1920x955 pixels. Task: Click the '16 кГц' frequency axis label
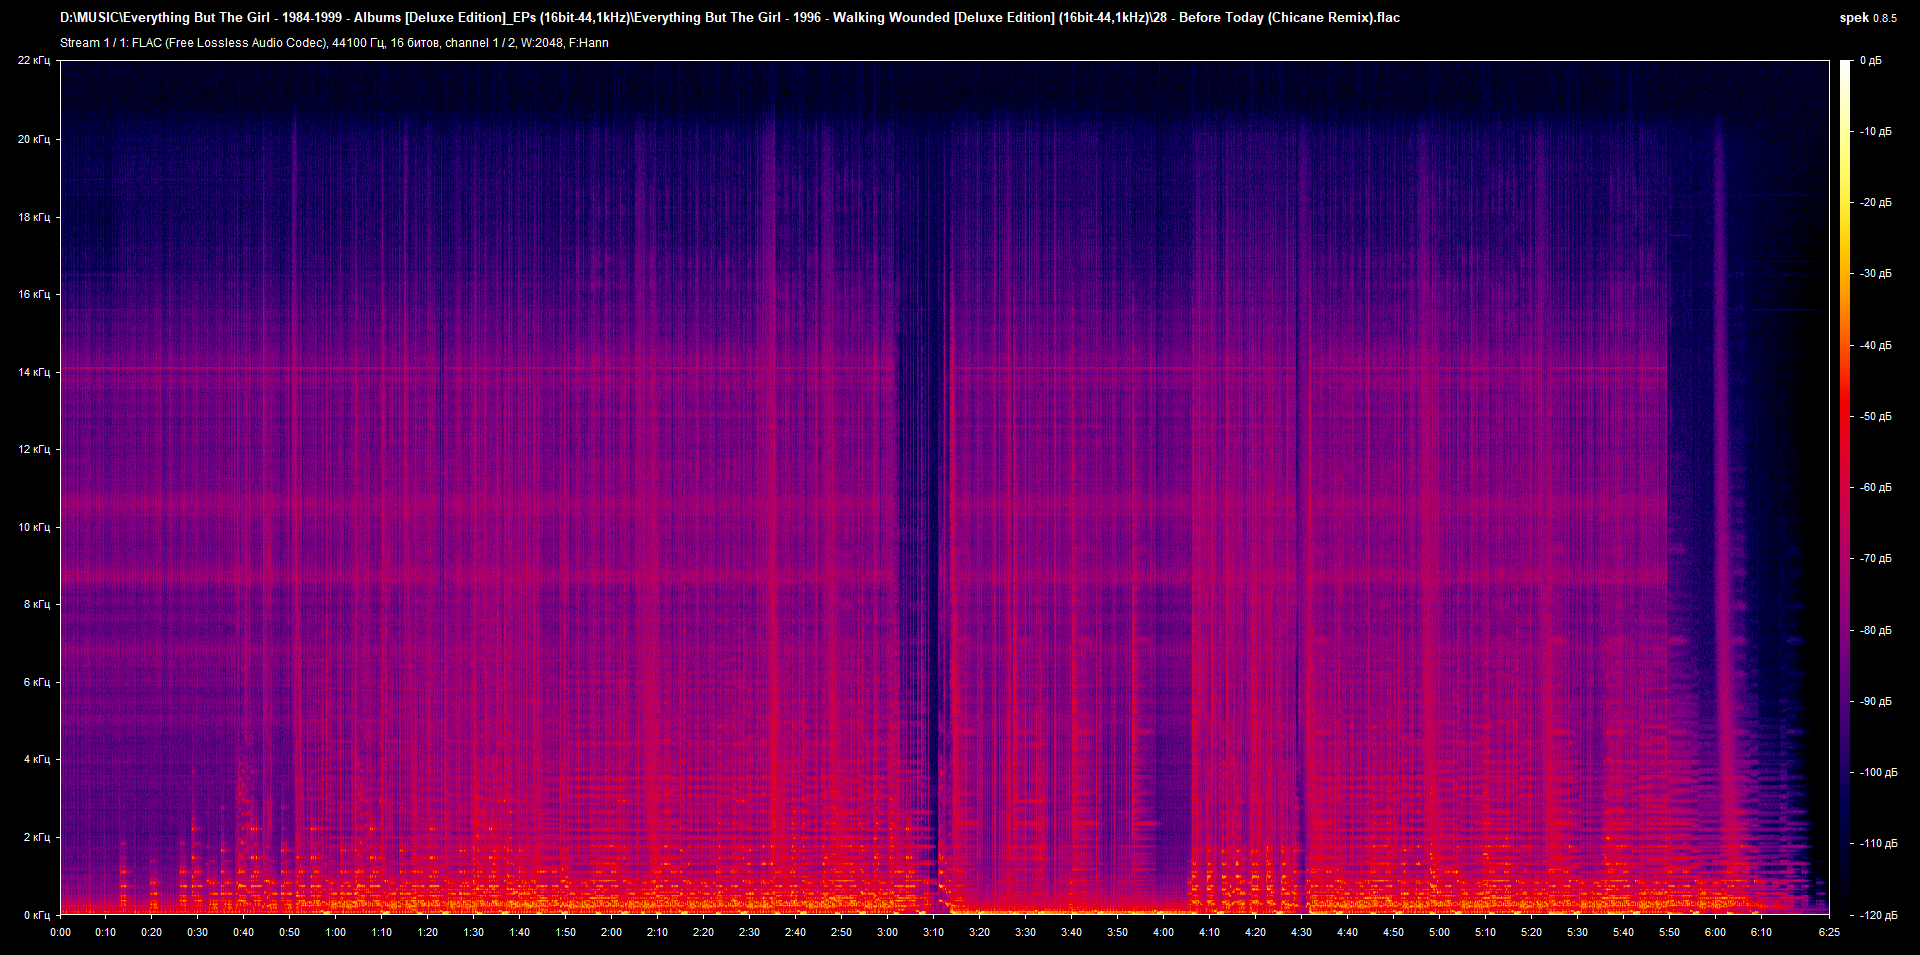pos(34,294)
